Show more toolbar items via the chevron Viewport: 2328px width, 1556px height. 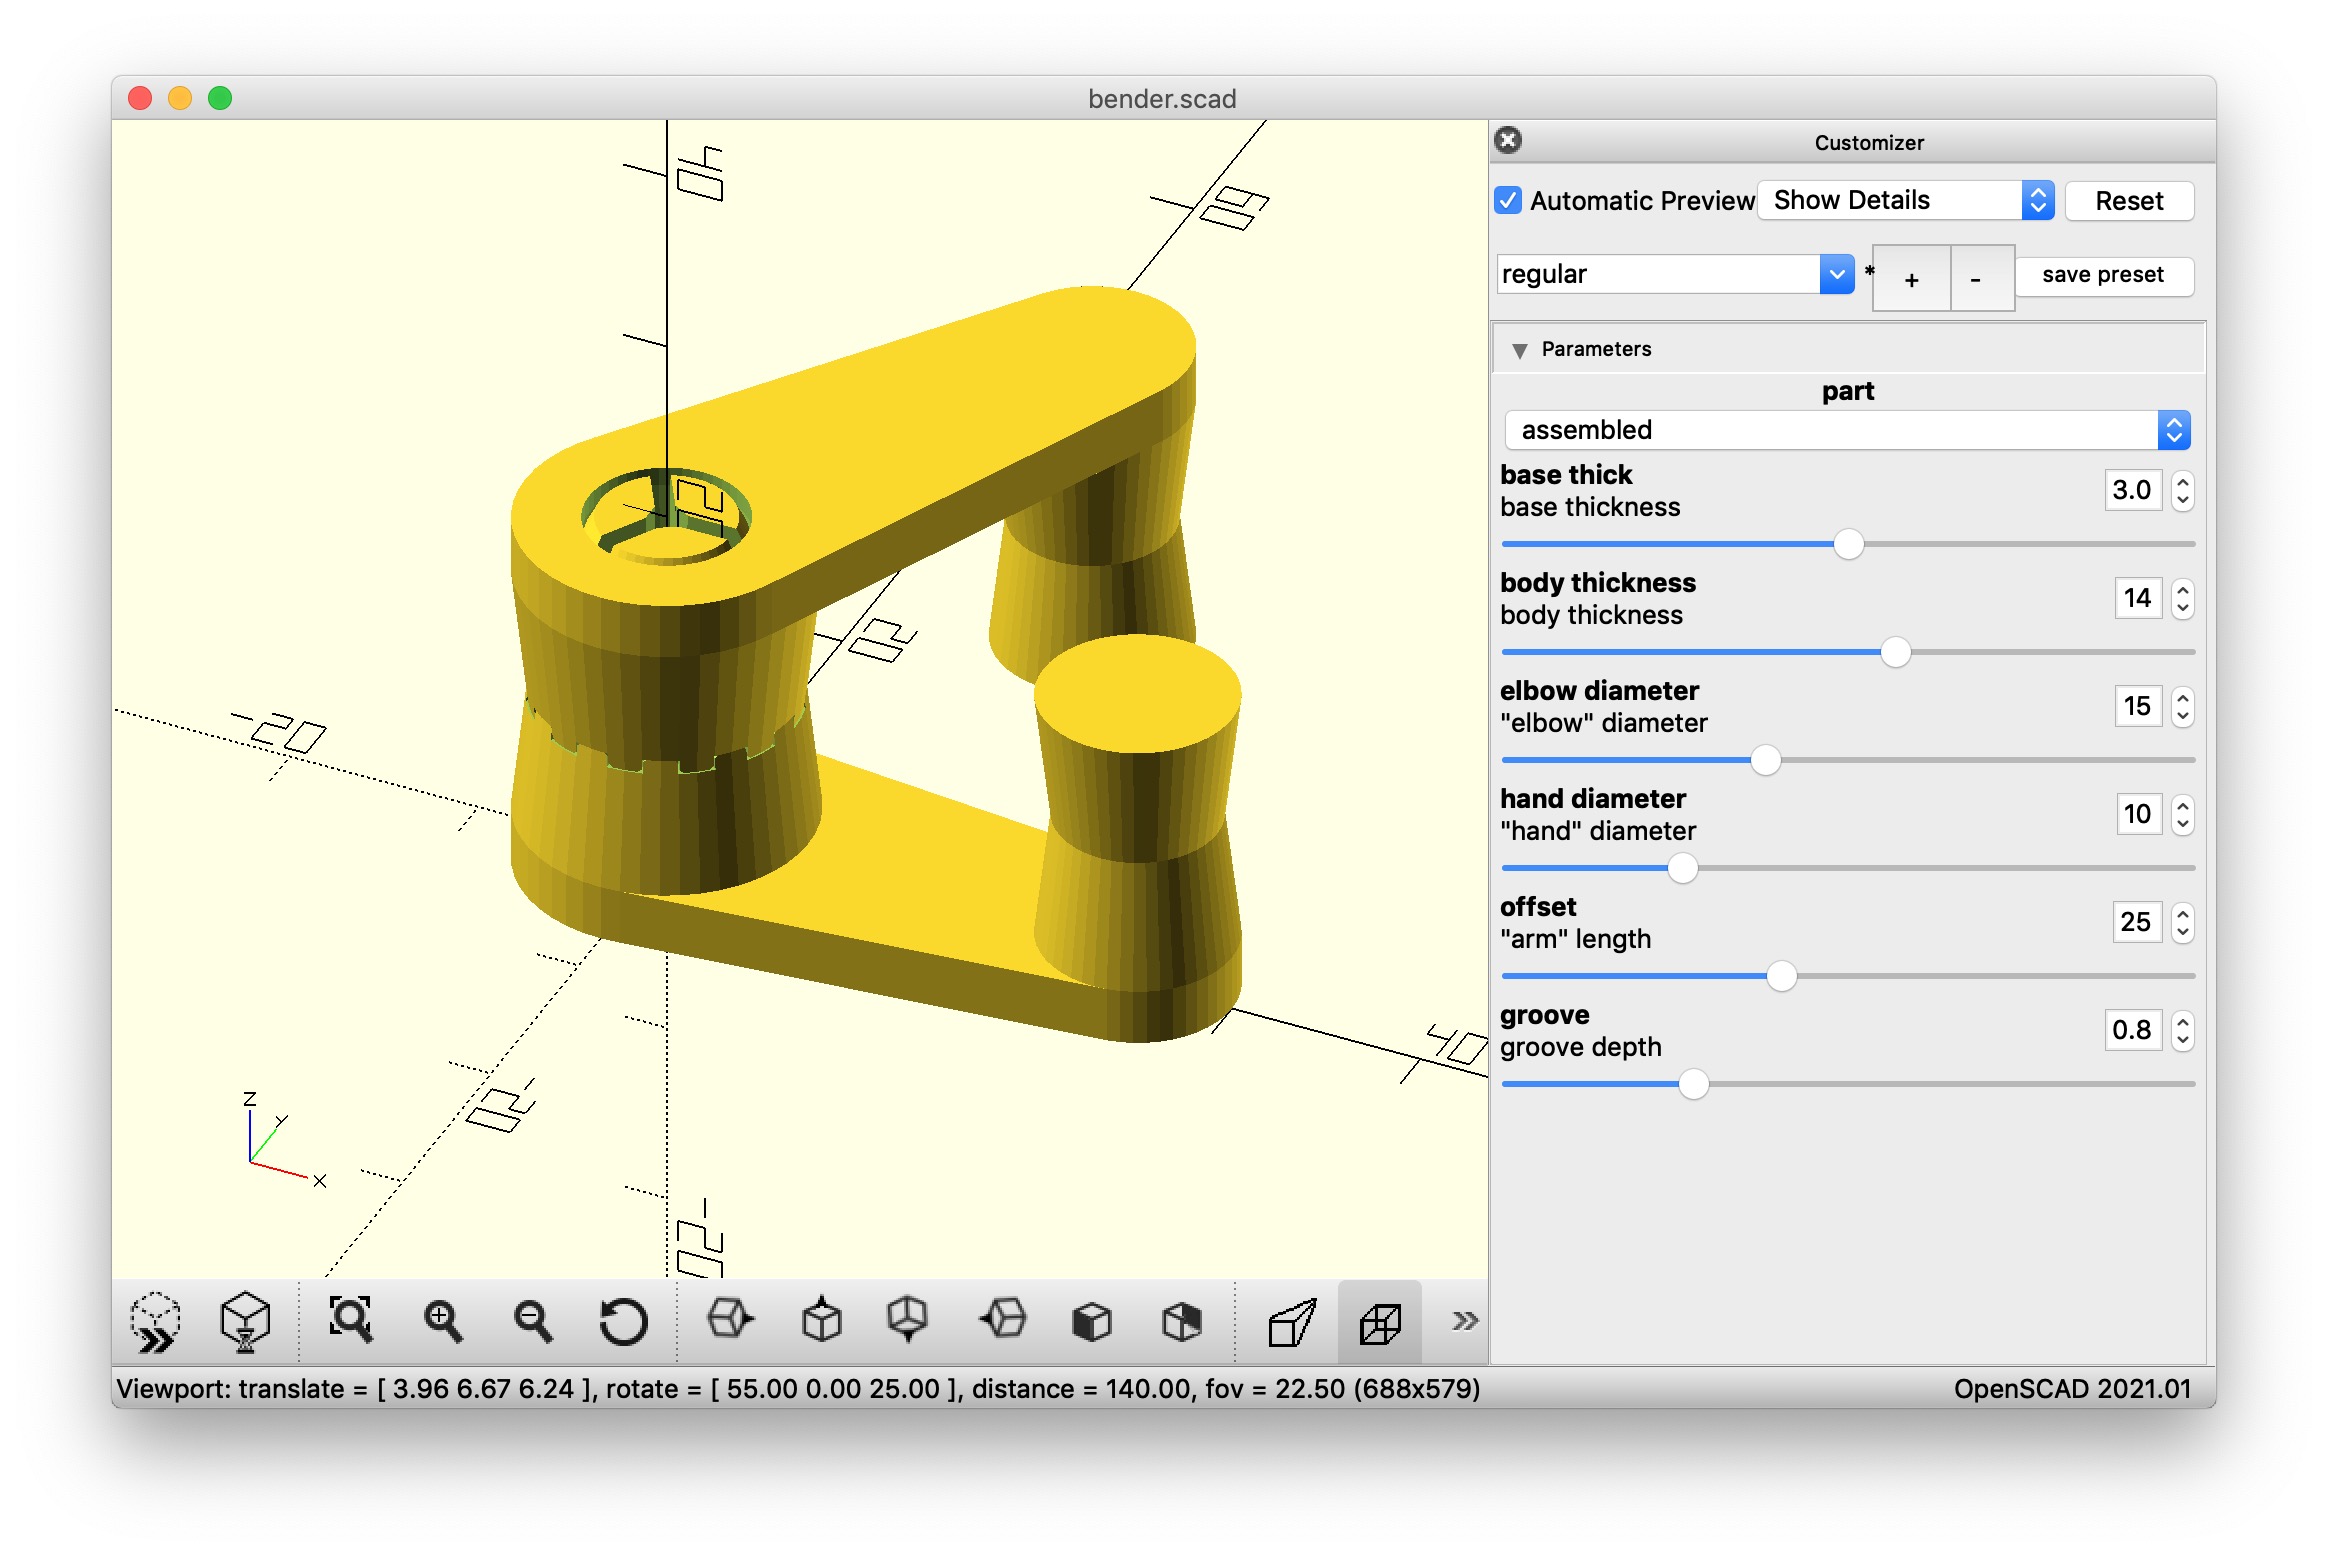pos(1465,1322)
